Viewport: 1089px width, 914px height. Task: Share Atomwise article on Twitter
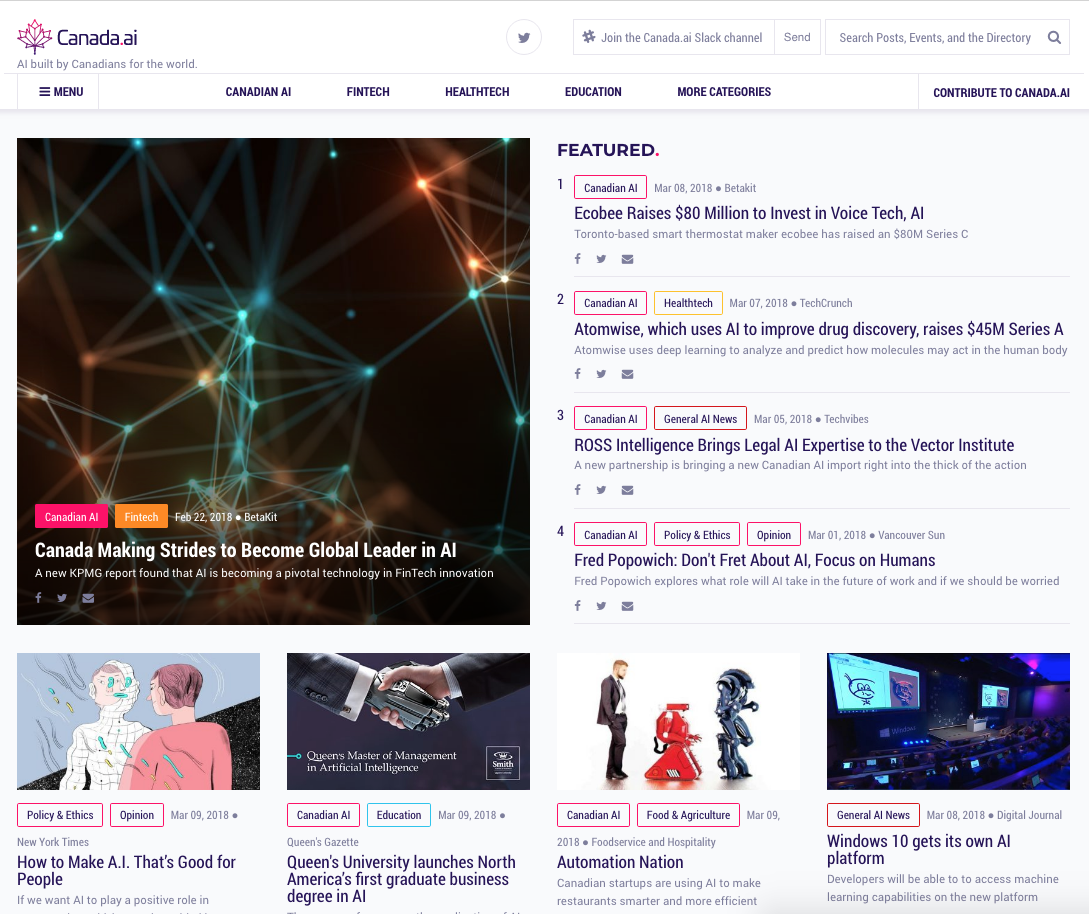(601, 374)
